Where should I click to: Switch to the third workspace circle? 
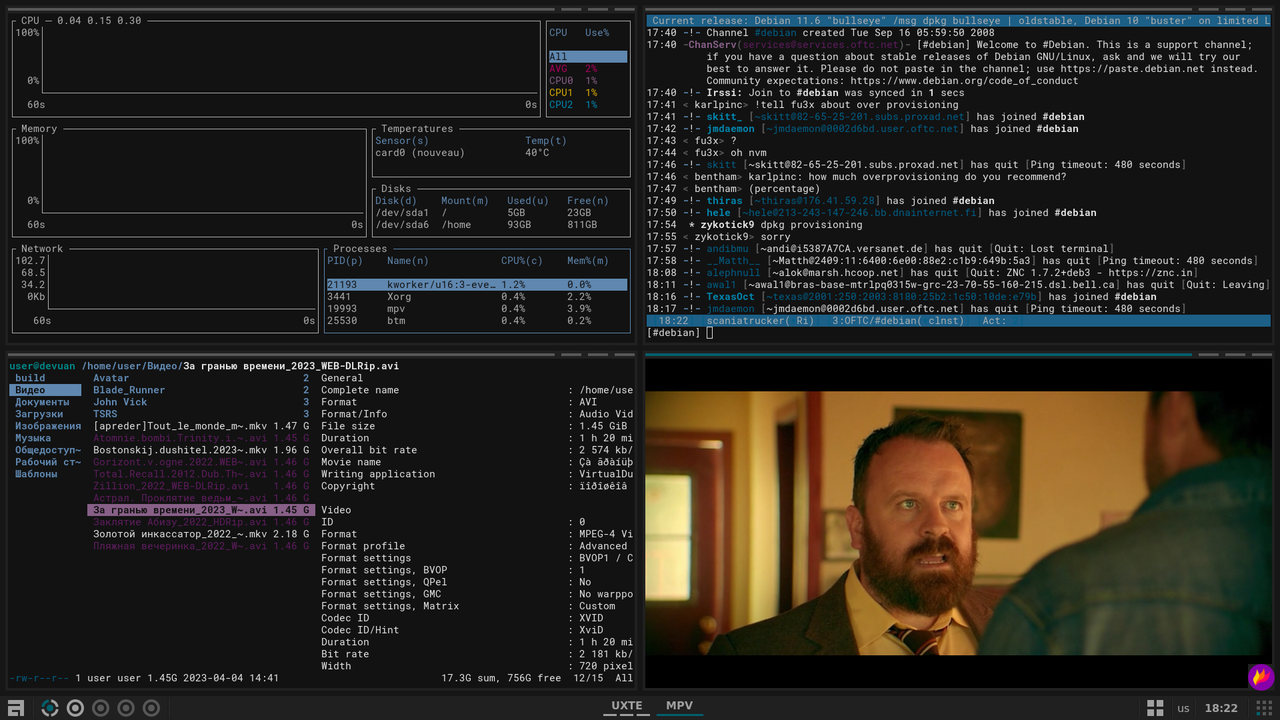(100, 708)
